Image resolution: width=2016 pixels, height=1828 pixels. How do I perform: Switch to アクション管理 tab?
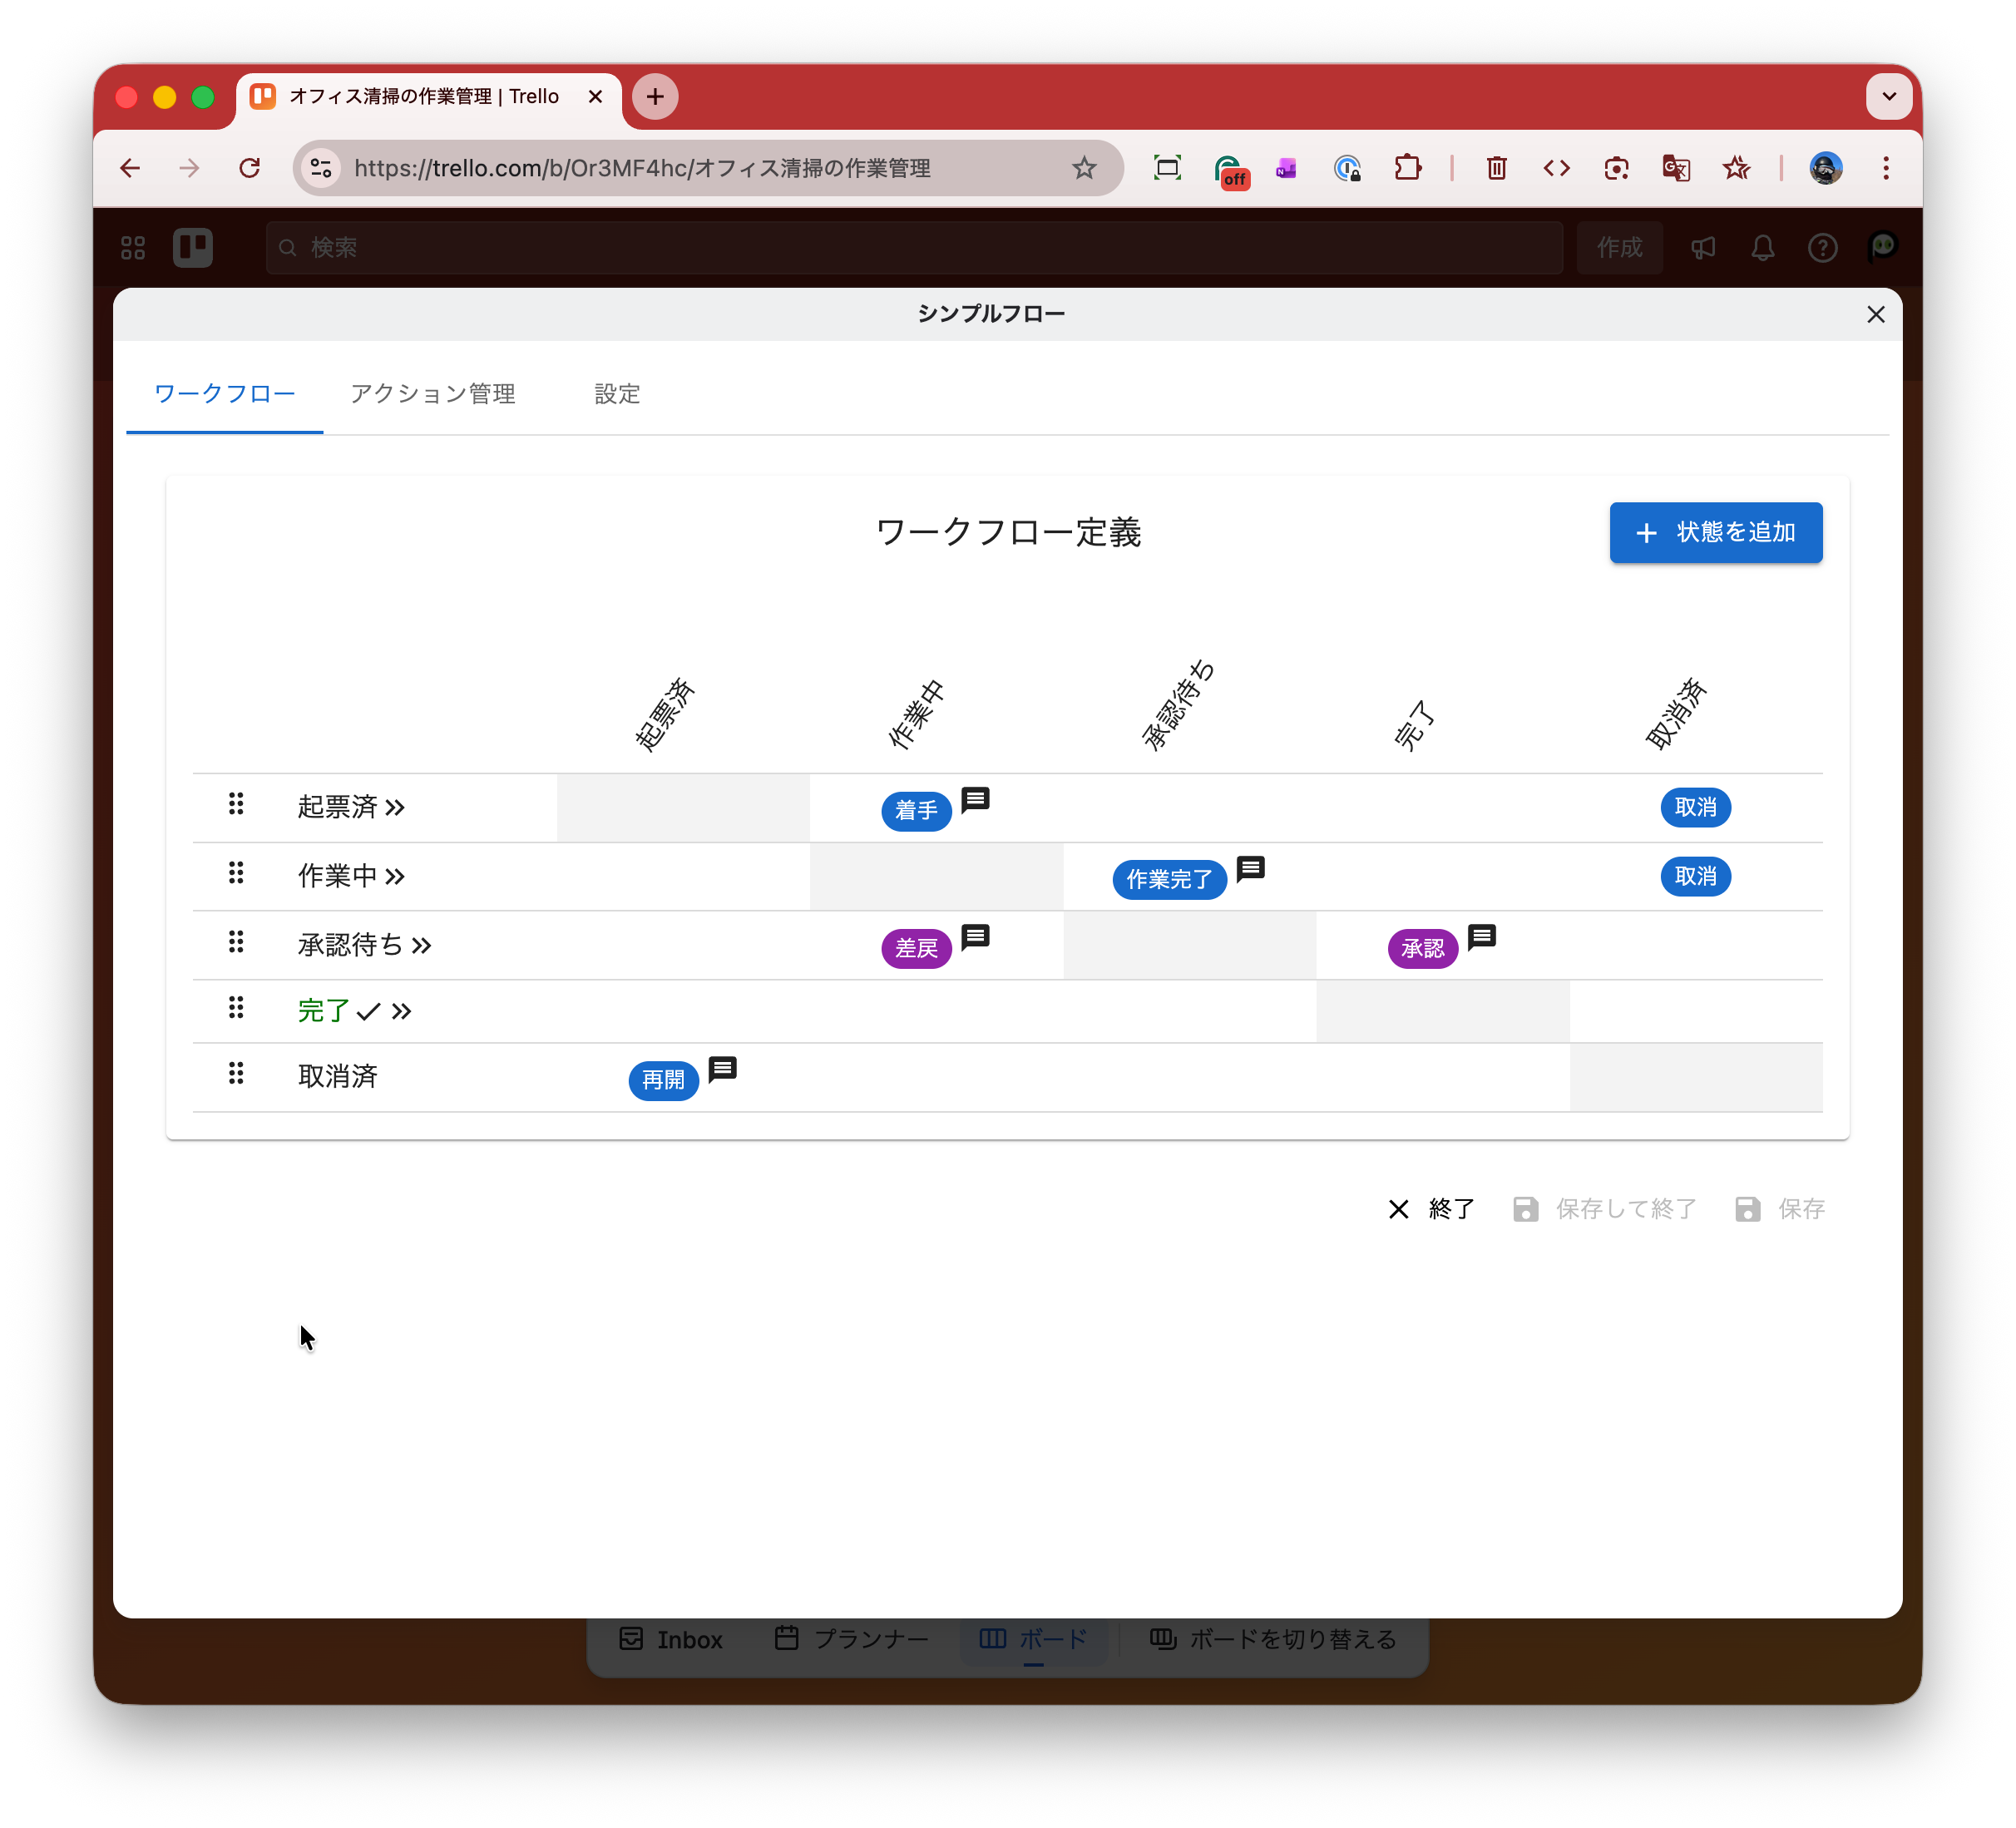pyautogui.click(x=433, y=394)
